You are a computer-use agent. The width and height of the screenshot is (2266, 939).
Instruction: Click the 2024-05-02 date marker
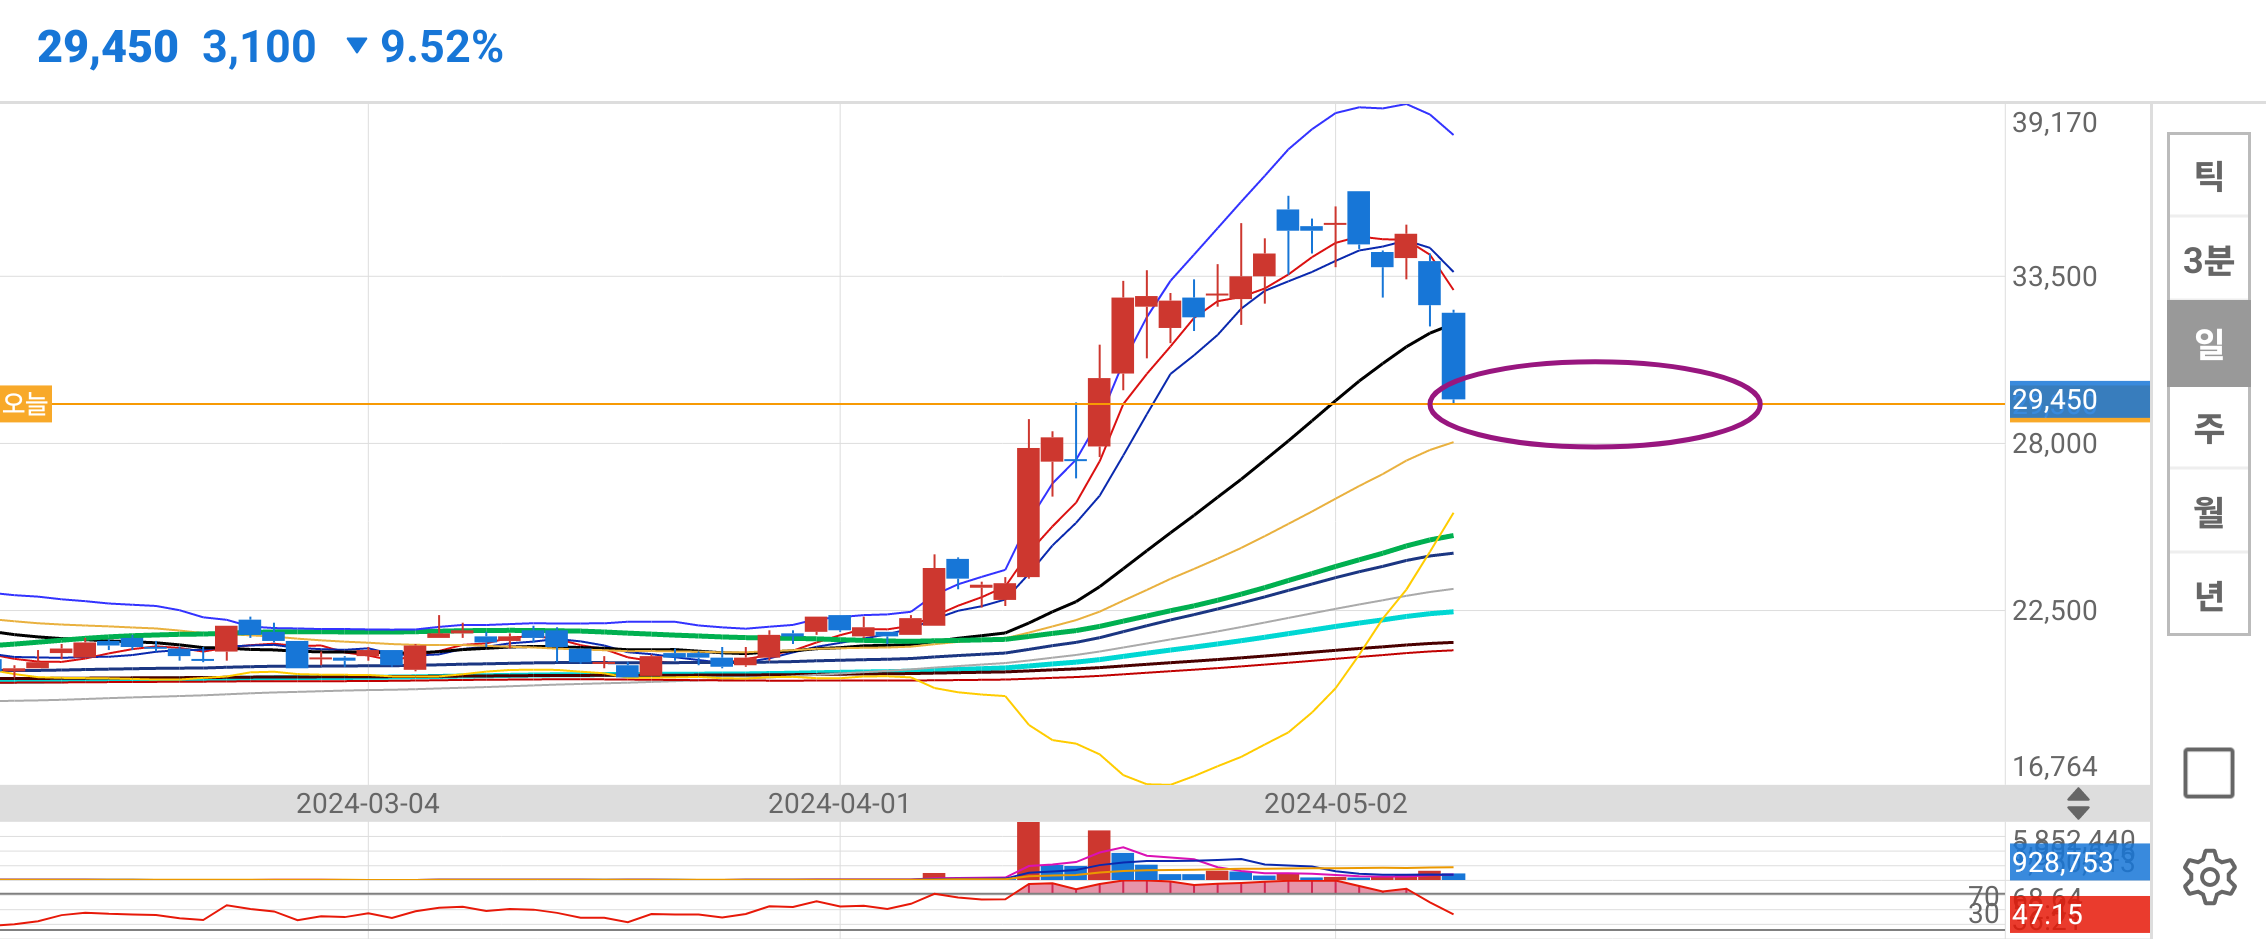[1335, 803]
